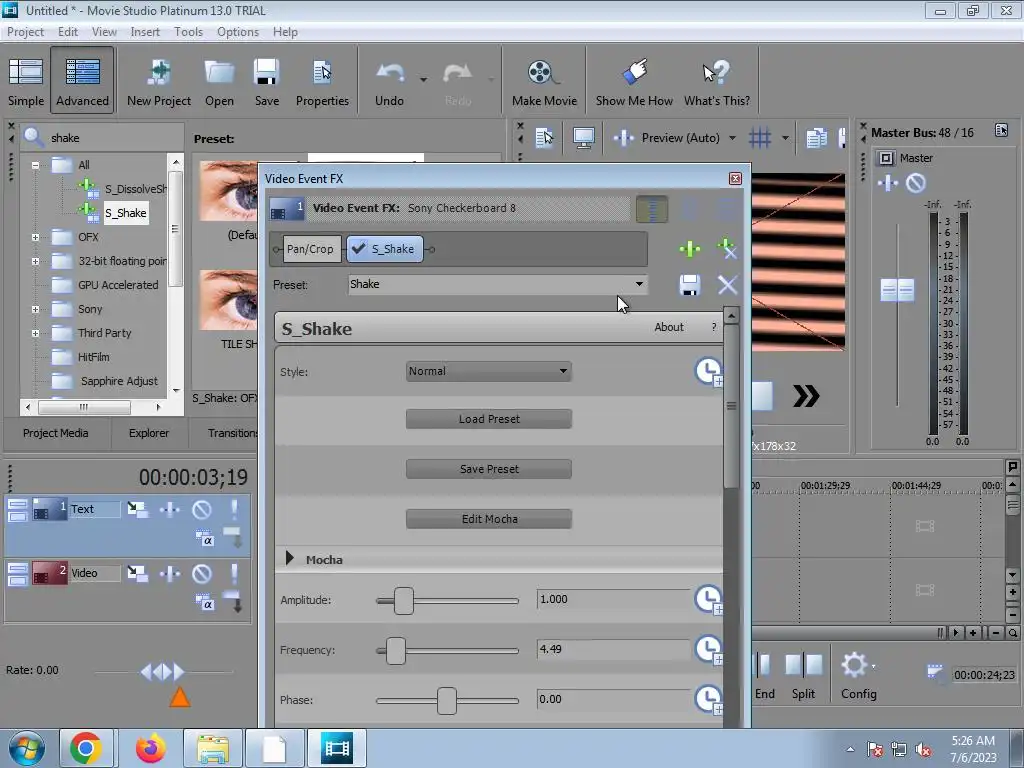
Task: Mute the Text track
Action: (201, 509)
